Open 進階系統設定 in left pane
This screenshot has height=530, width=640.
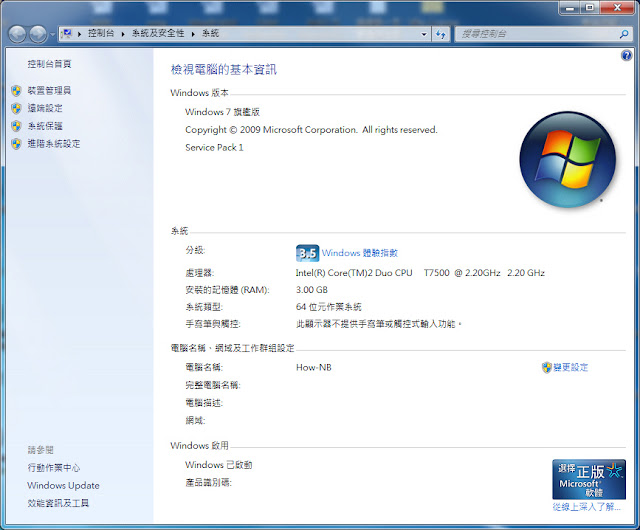(x=54, y=144)
